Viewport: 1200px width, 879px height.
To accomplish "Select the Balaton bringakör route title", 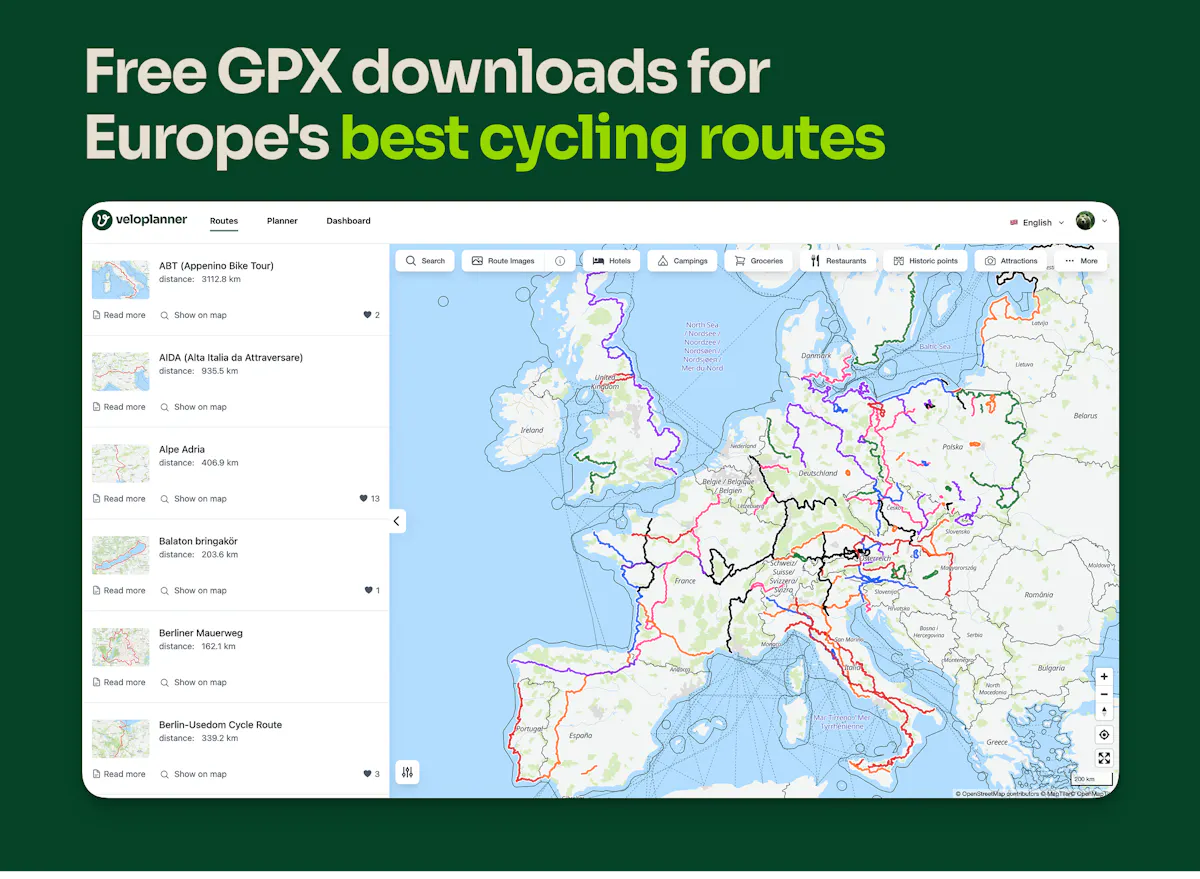I will (198, 541).
